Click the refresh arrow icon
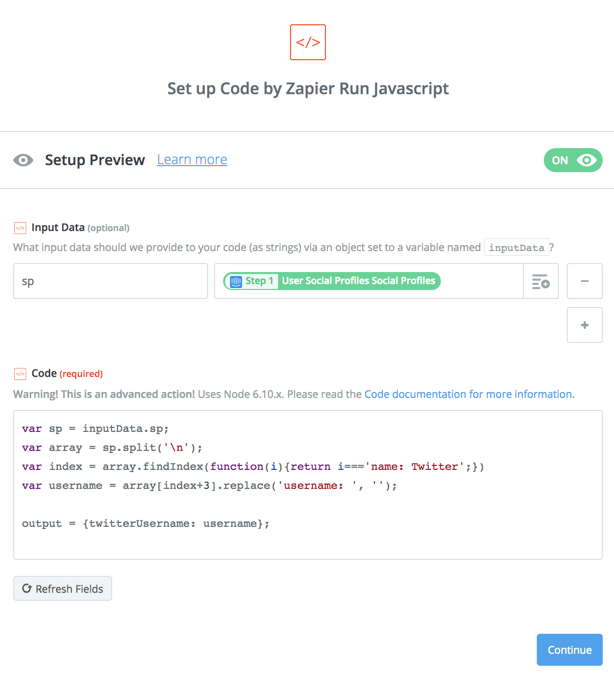The width and height of the screenshot is (614, 681). point(27,588)
